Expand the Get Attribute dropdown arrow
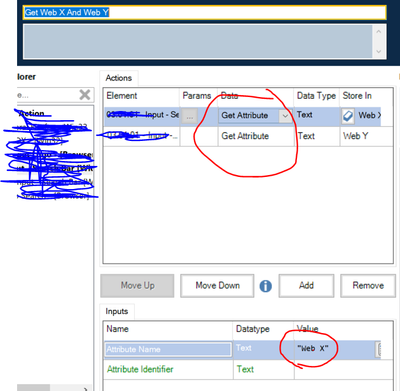This screenshot has width=400, height=391. click(285, 116)
